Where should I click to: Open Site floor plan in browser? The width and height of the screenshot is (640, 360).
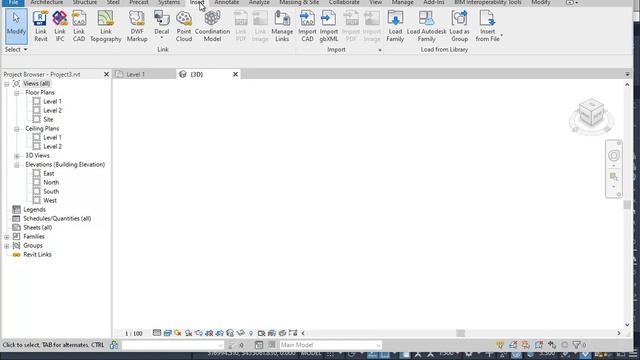(x=48, y=119)
